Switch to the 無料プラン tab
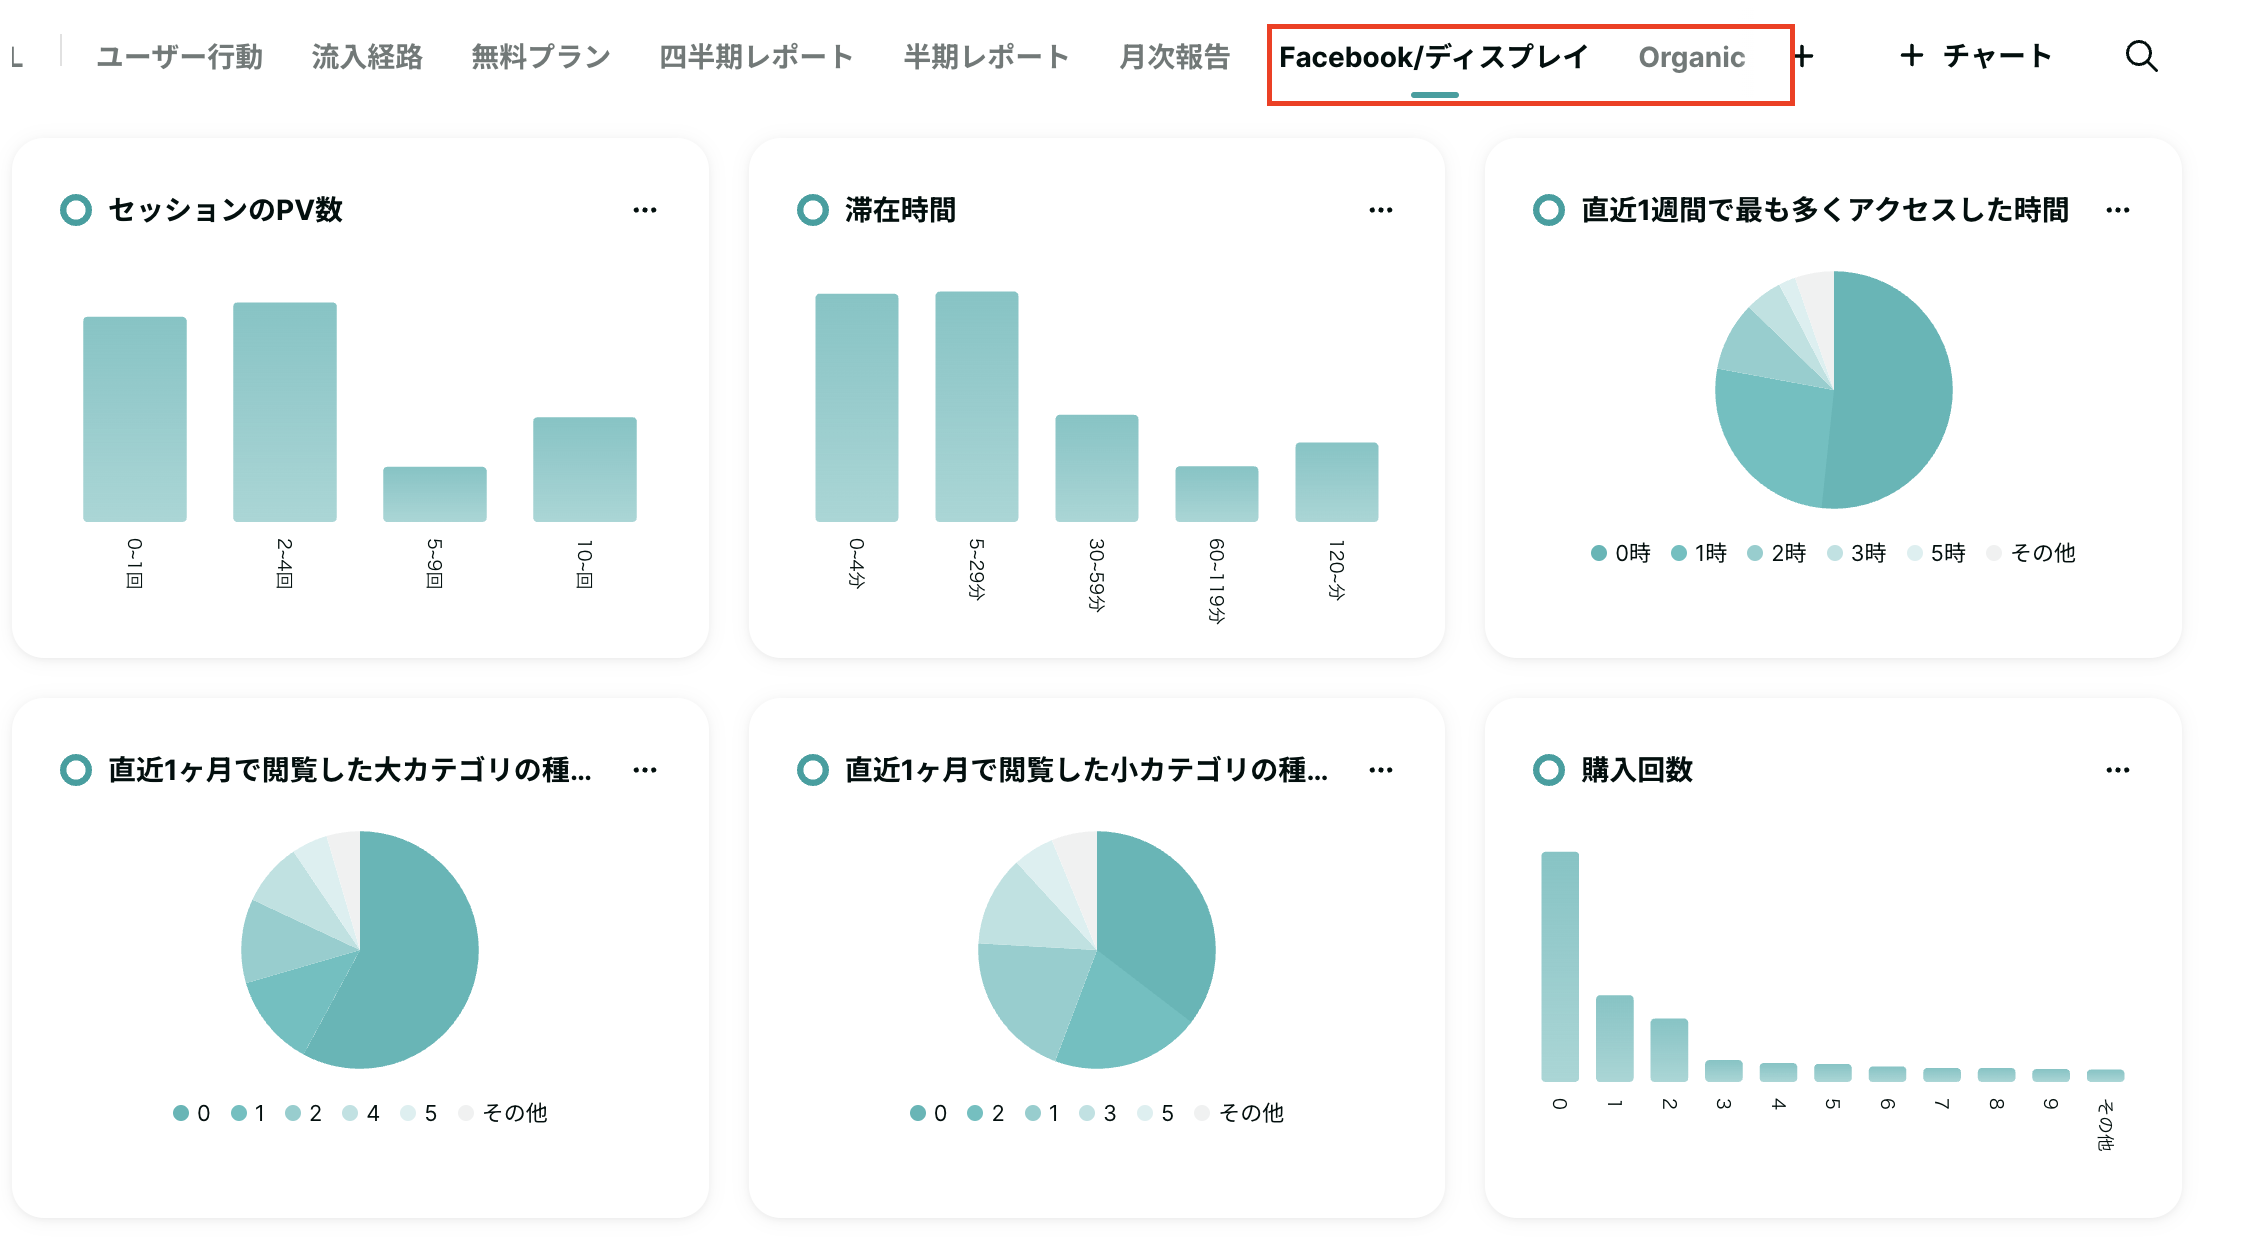This screenshot has height=1240, width=2254. point(541,57)
